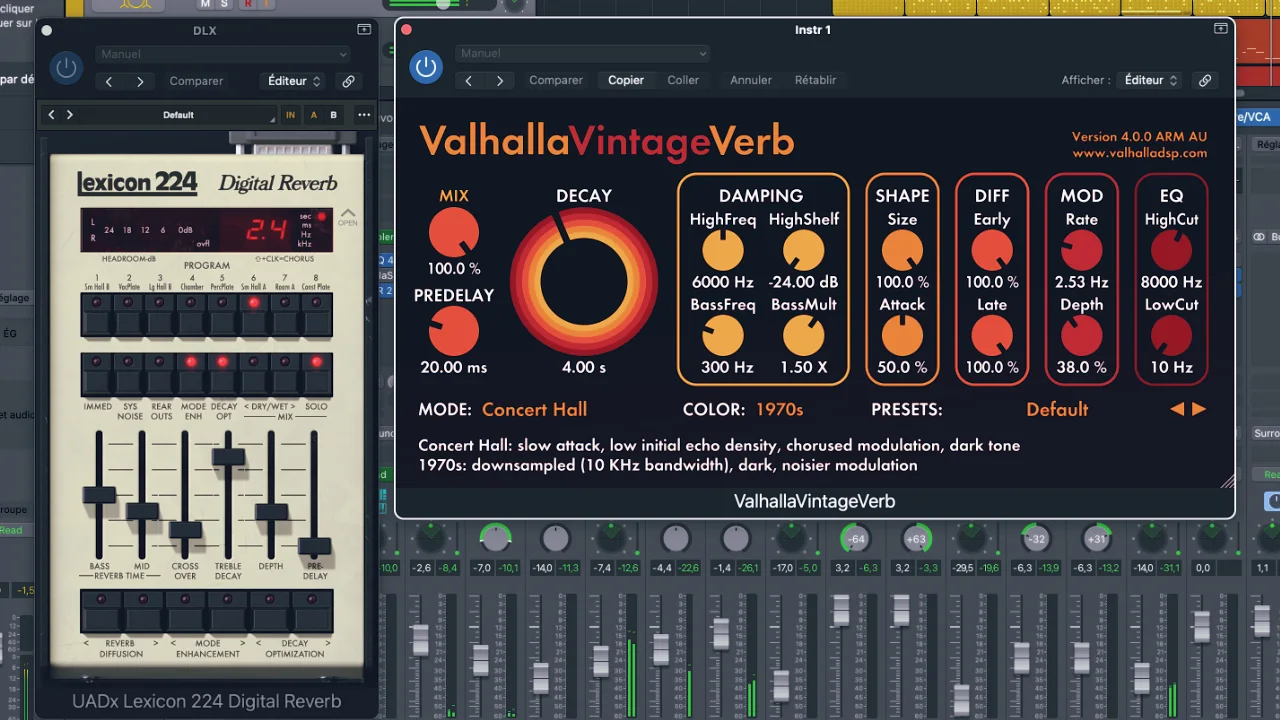Open the Éditeur view selector on the DLX plugin
Image resolution: width=1280 pixels, height=720 pixels.
[x=291, y=80]
